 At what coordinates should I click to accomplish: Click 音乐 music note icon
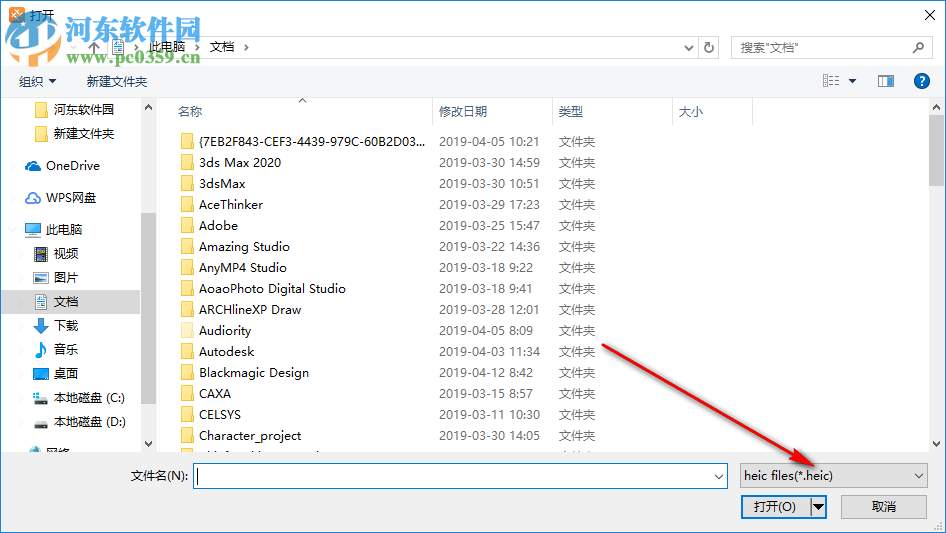40,349
